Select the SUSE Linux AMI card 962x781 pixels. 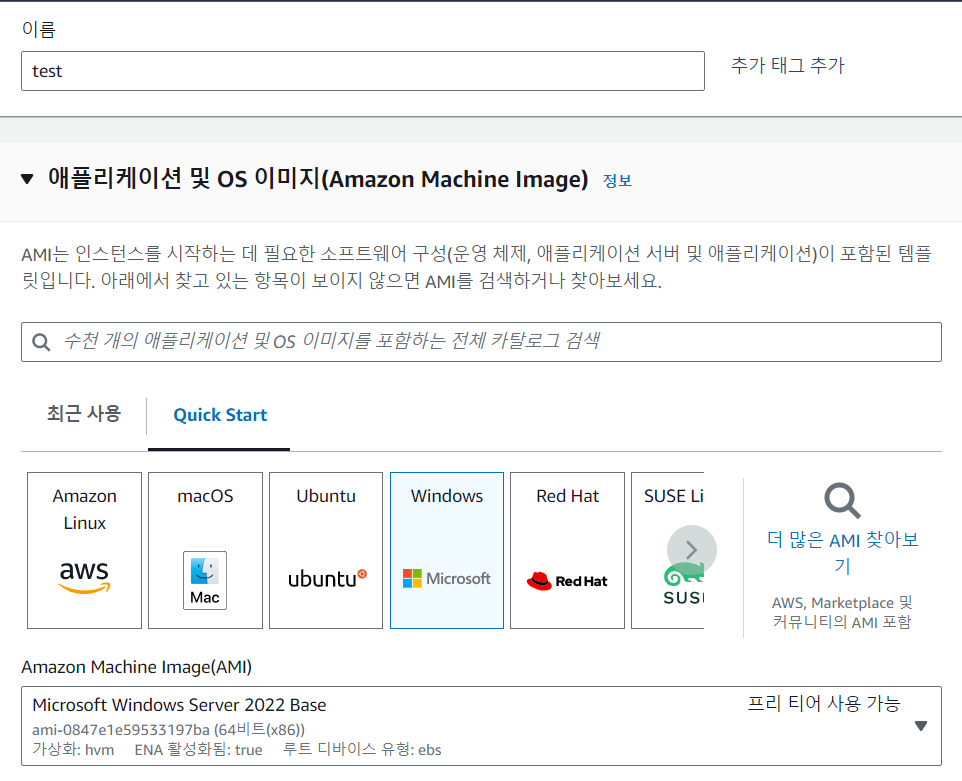tap(668, 550)
